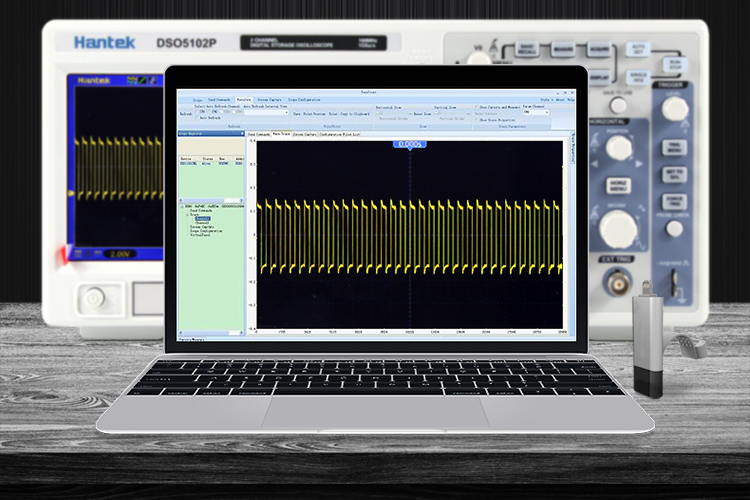Collapse the device tree root node
The height and width of the screenshot is (500, 750).
click(x=181, y=205)
